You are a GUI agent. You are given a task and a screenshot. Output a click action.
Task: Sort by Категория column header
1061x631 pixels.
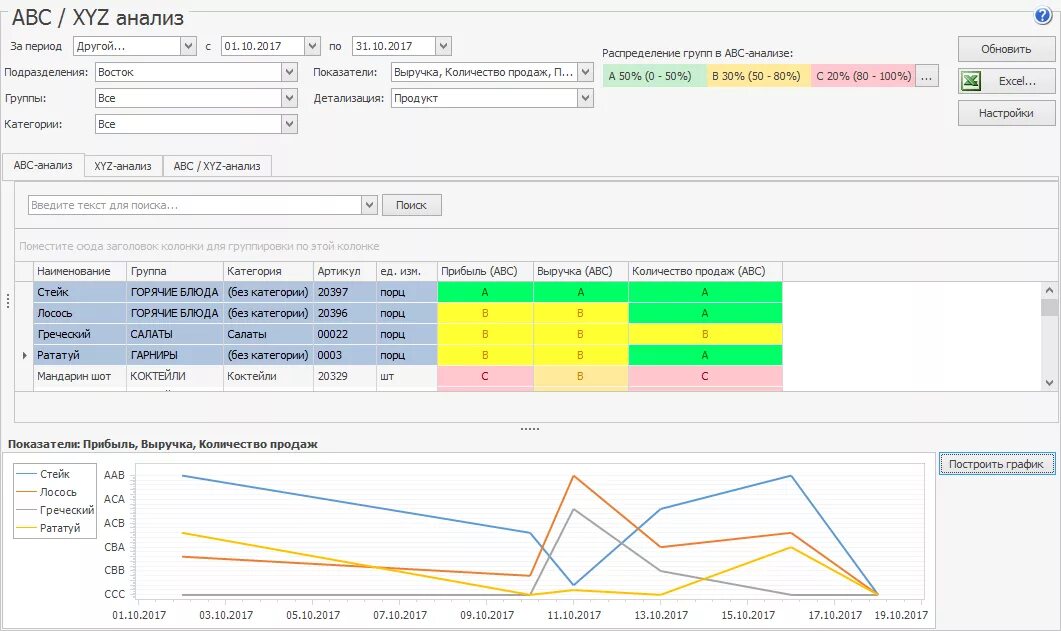pyautogui.click(x=268, y=271)
